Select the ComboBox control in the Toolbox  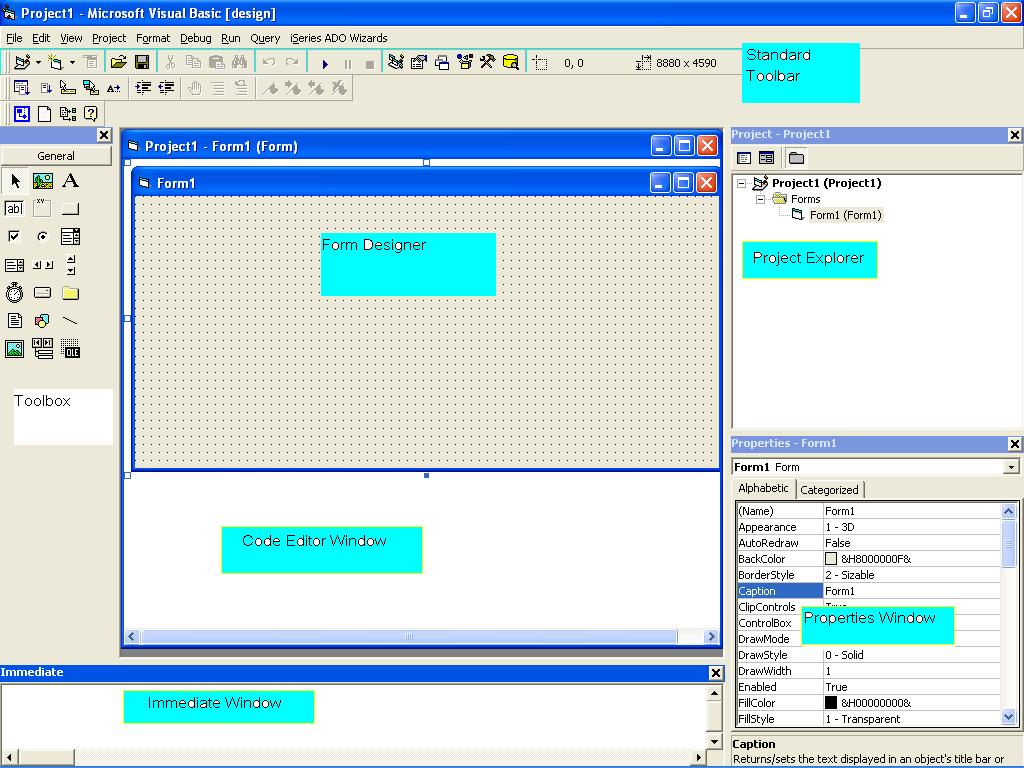pos(71,236)
